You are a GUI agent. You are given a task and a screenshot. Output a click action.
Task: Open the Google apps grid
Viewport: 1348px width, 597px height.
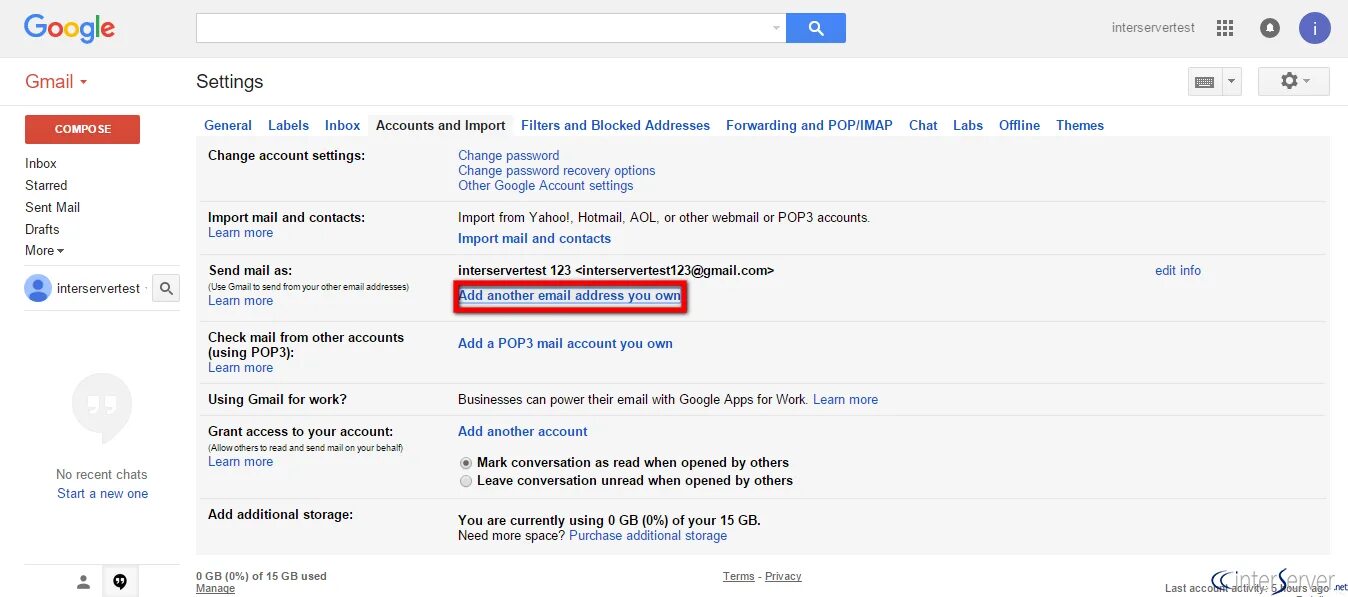1225,28
